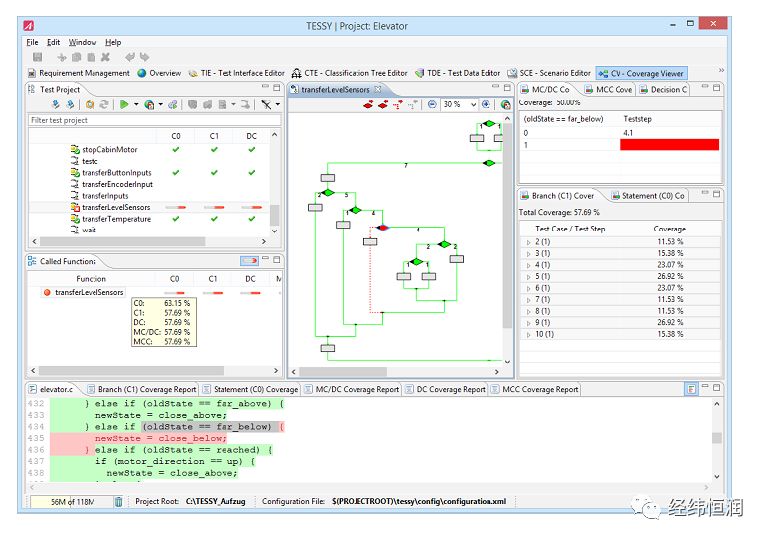
Task: Open the filter tool dropdown arrow
Action: (278, 104)
